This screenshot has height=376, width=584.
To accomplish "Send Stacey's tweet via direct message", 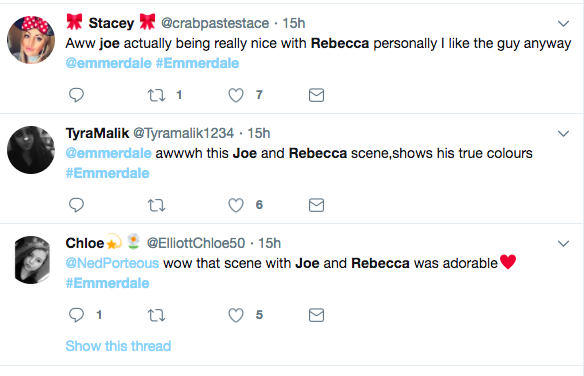I will tap(316, 95).
